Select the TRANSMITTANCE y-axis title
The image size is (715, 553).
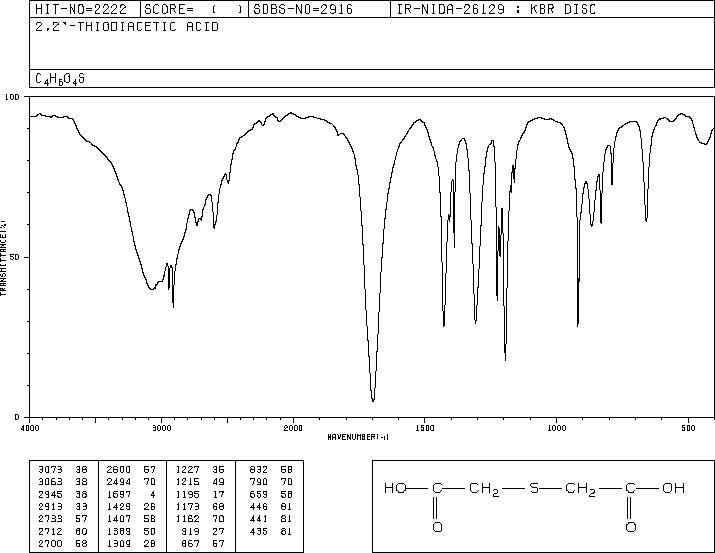click(x=3, y=258)
